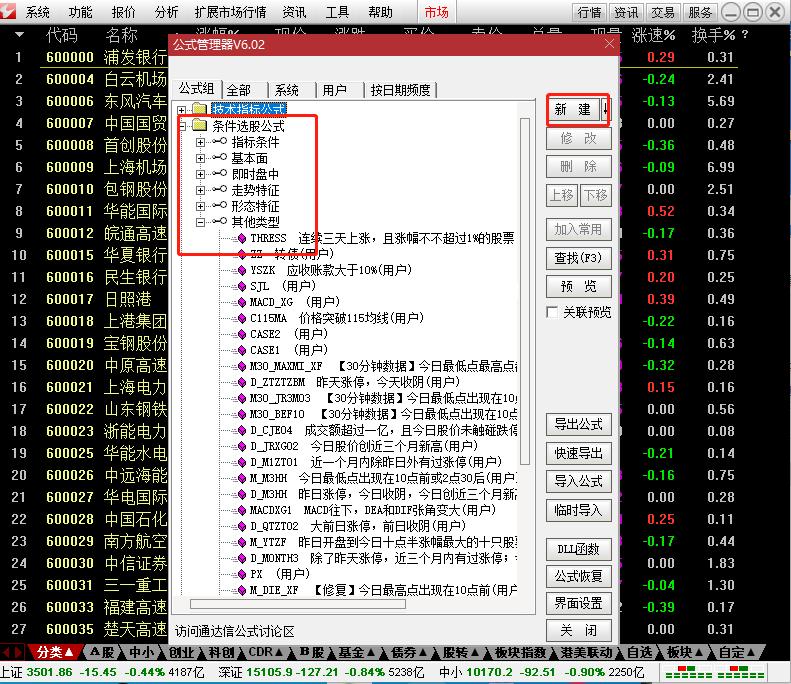Select formula C115MA 价格突破115均线
Image resolution: width=791 pixels, height=684 pixels.
(x=336, y=318)
